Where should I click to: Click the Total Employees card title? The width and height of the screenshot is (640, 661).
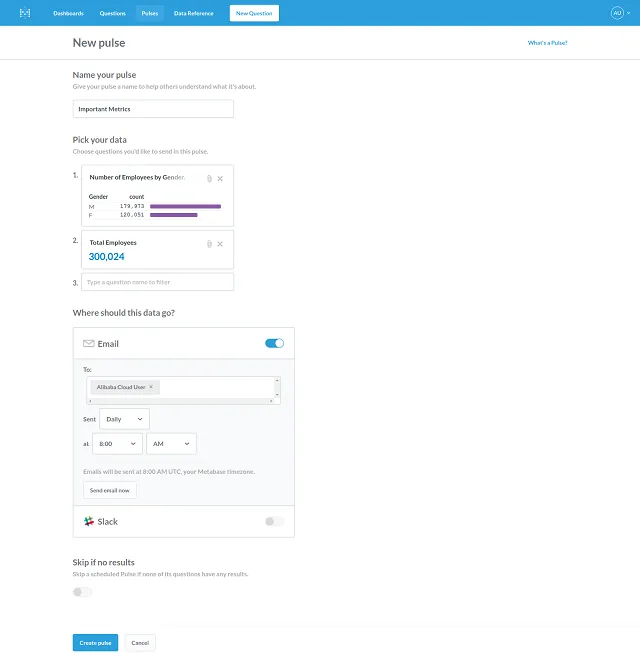pyautogui.click(x=113, y=243)
